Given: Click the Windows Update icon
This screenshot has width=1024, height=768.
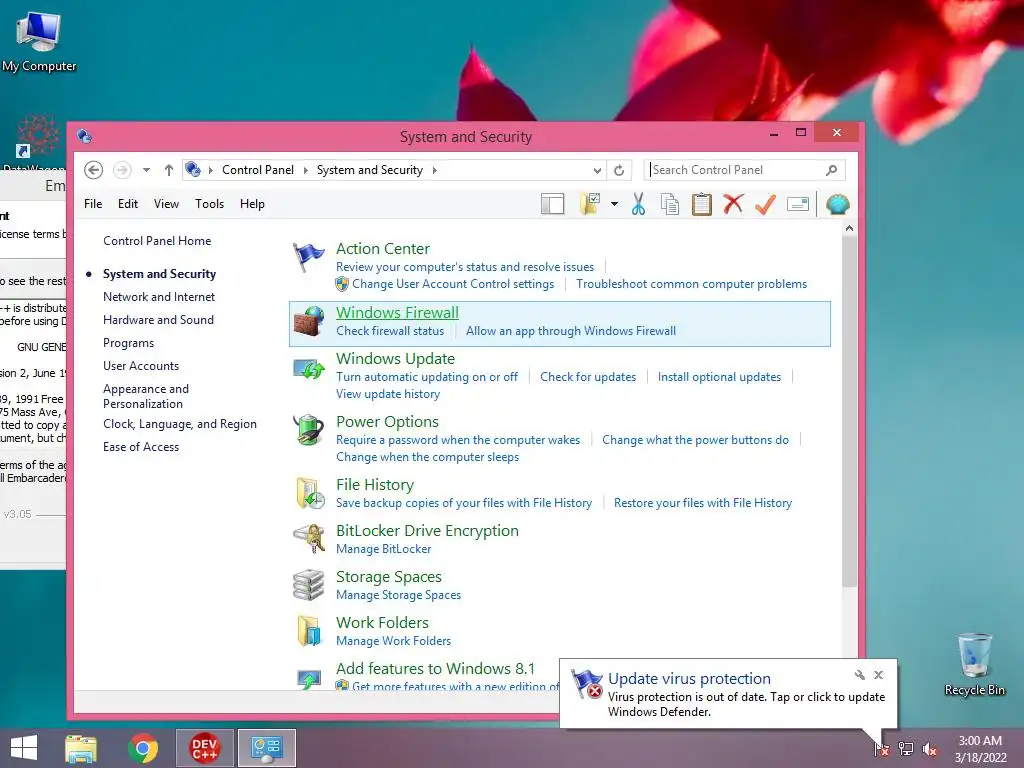Looking at the screenshot, I should pos(309,369).
